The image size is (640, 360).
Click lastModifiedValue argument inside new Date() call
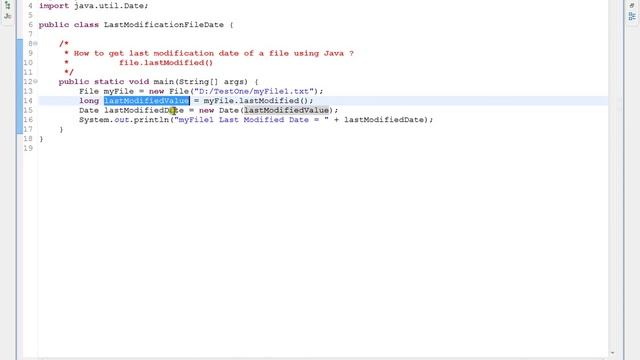[x=287, y=110]
